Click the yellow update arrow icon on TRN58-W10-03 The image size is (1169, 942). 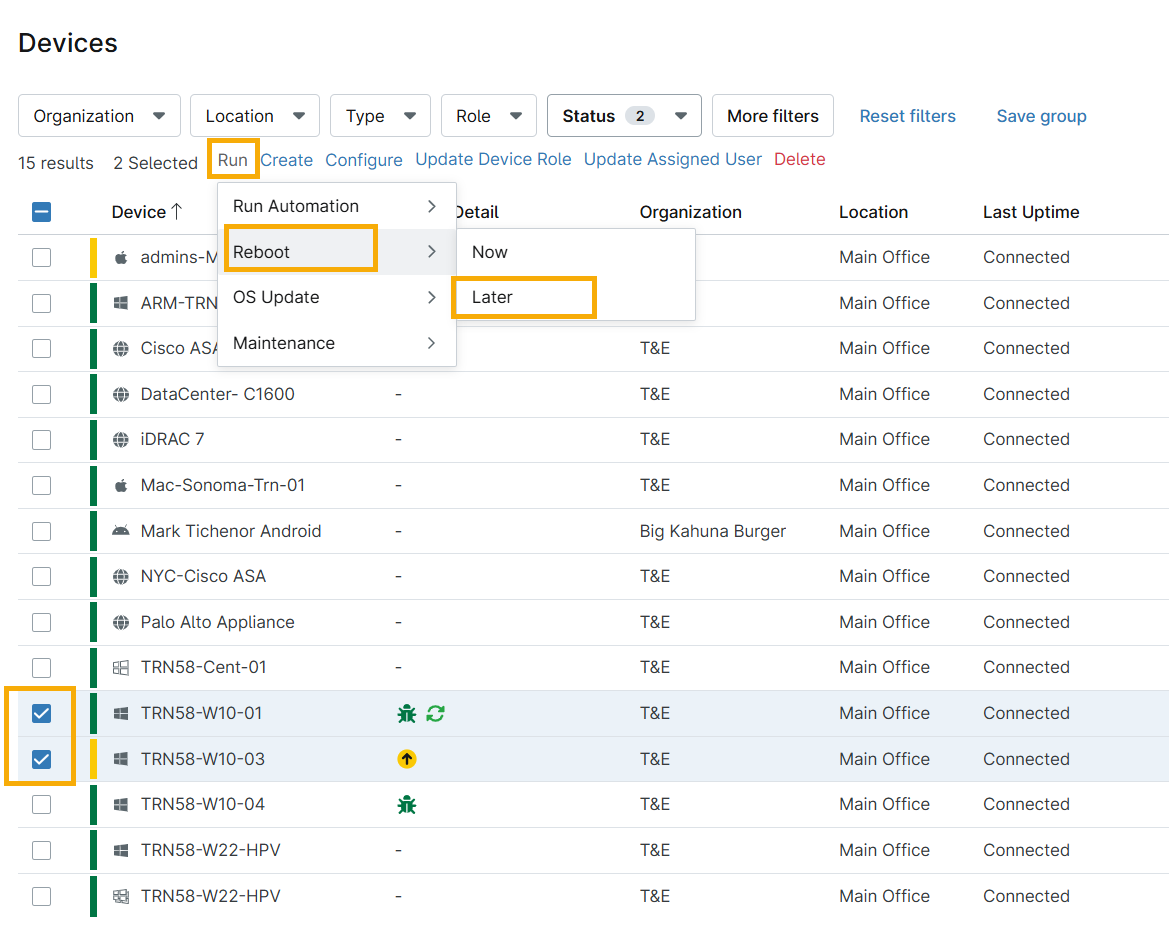coord(406,759)
